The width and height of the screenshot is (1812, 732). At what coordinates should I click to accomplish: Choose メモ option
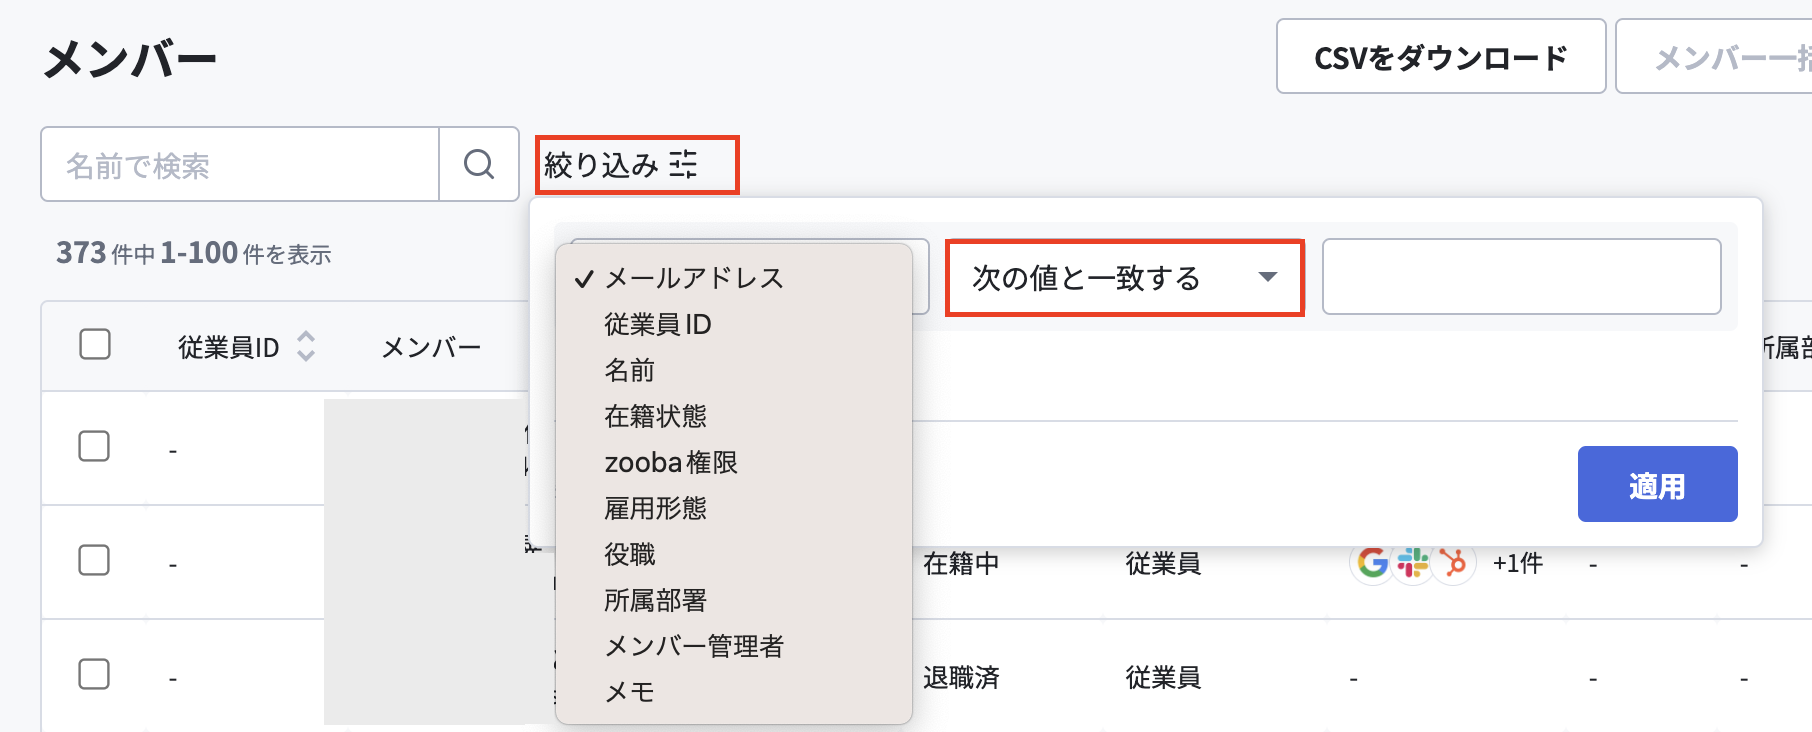click(x=630, y=692)
